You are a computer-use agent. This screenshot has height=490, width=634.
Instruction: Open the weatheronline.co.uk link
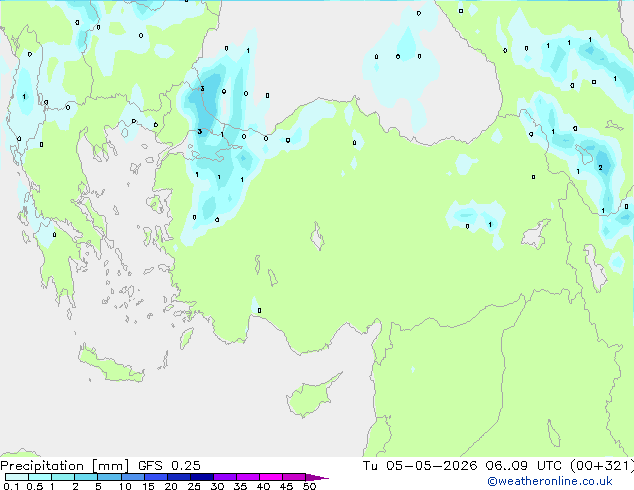click(549, 481)
